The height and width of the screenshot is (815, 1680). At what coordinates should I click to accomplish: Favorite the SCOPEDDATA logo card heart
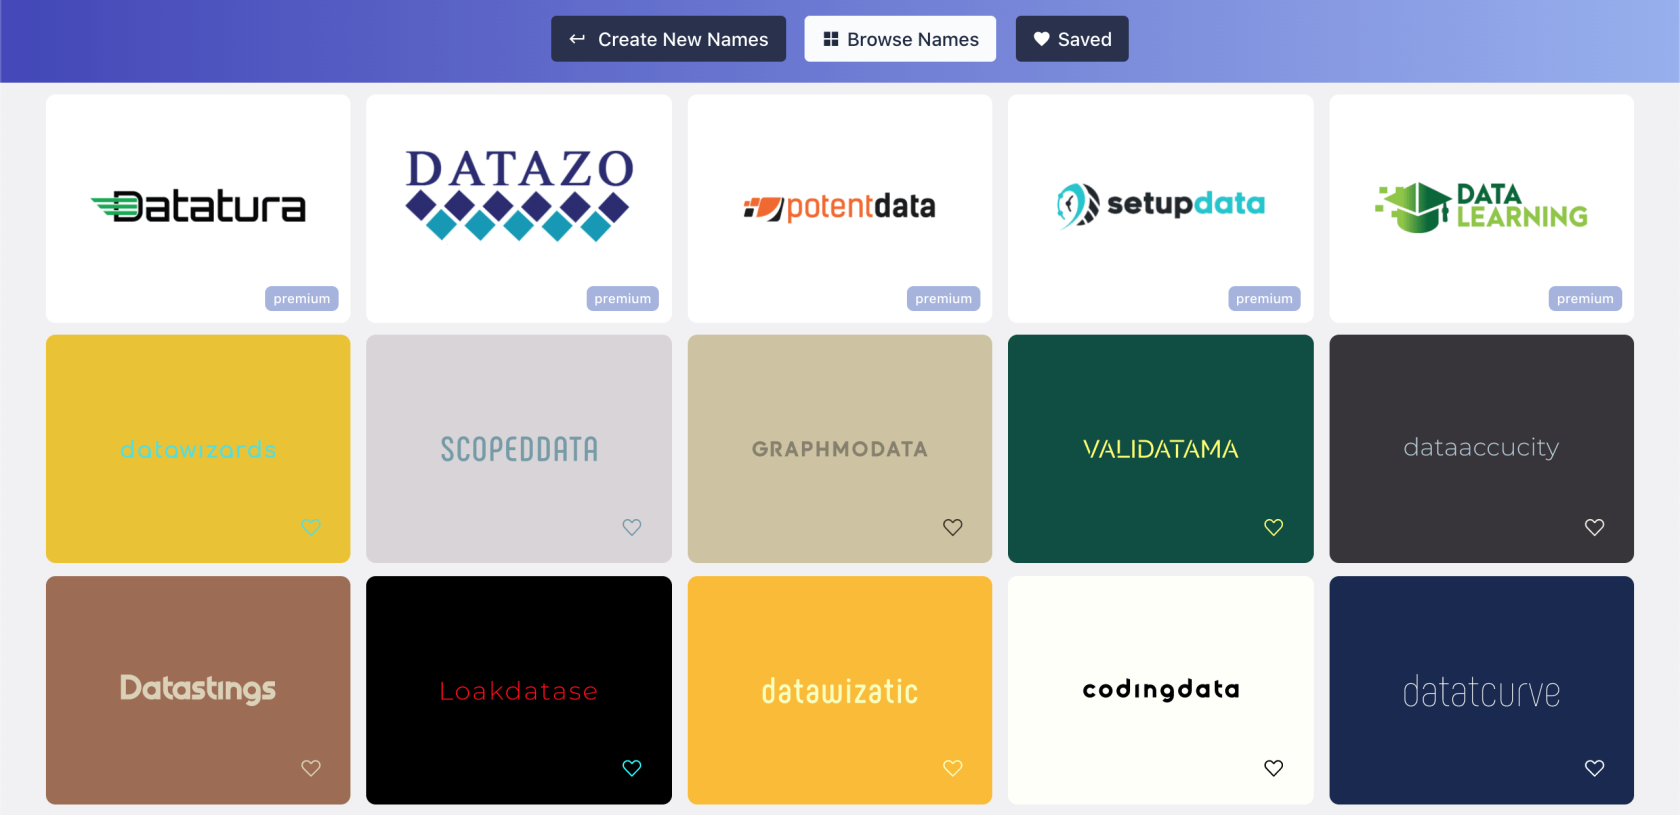(632, 527)
